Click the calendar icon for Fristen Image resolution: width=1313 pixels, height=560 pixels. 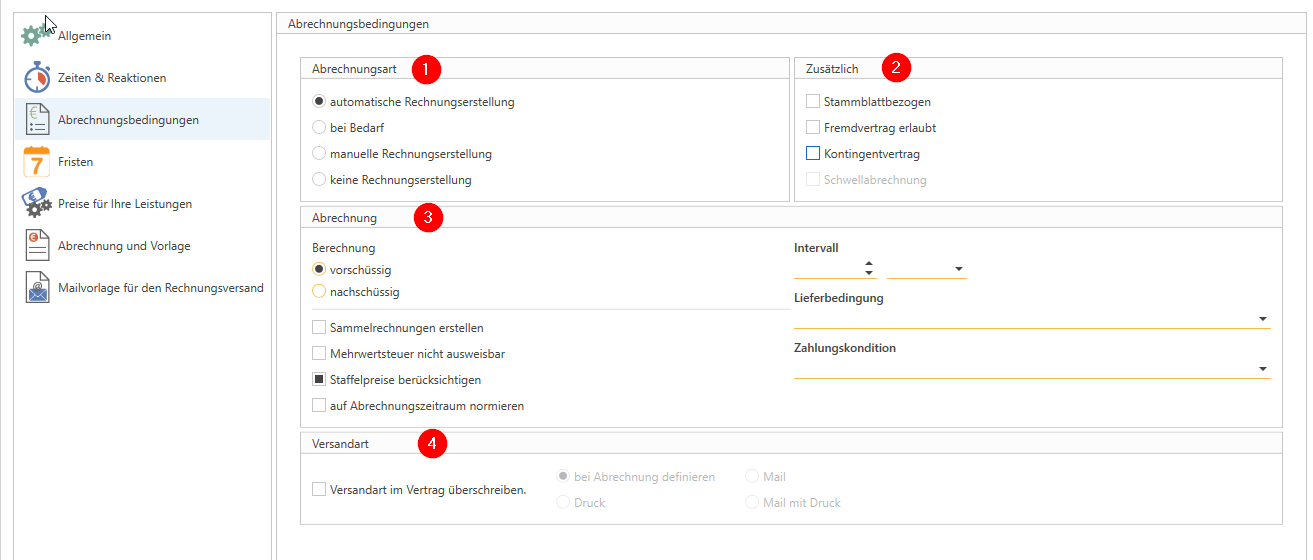coord(36,162)
